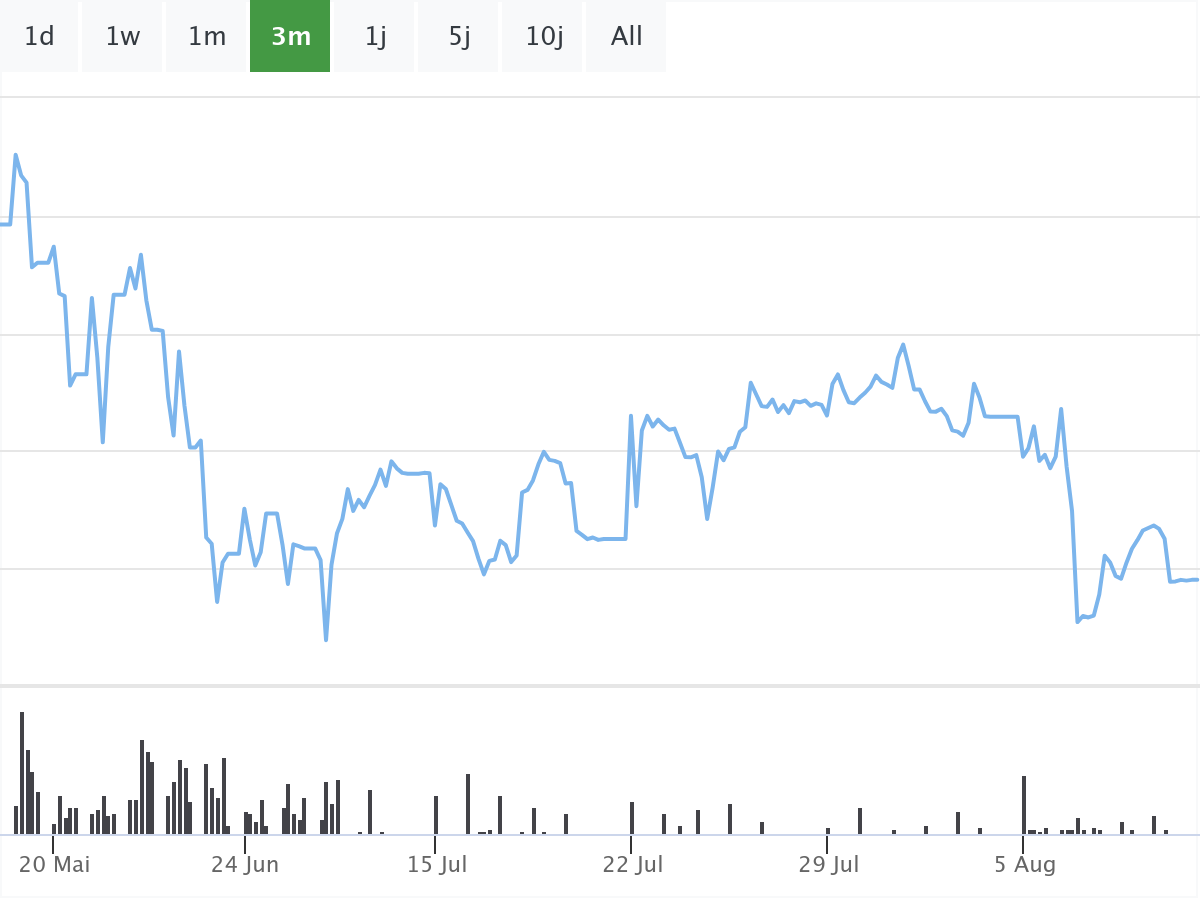Image resolution: width=1200 pixels, height=900 pixels.
Task: Click the "20 Mai" date axis label
Action: [55, 865]
